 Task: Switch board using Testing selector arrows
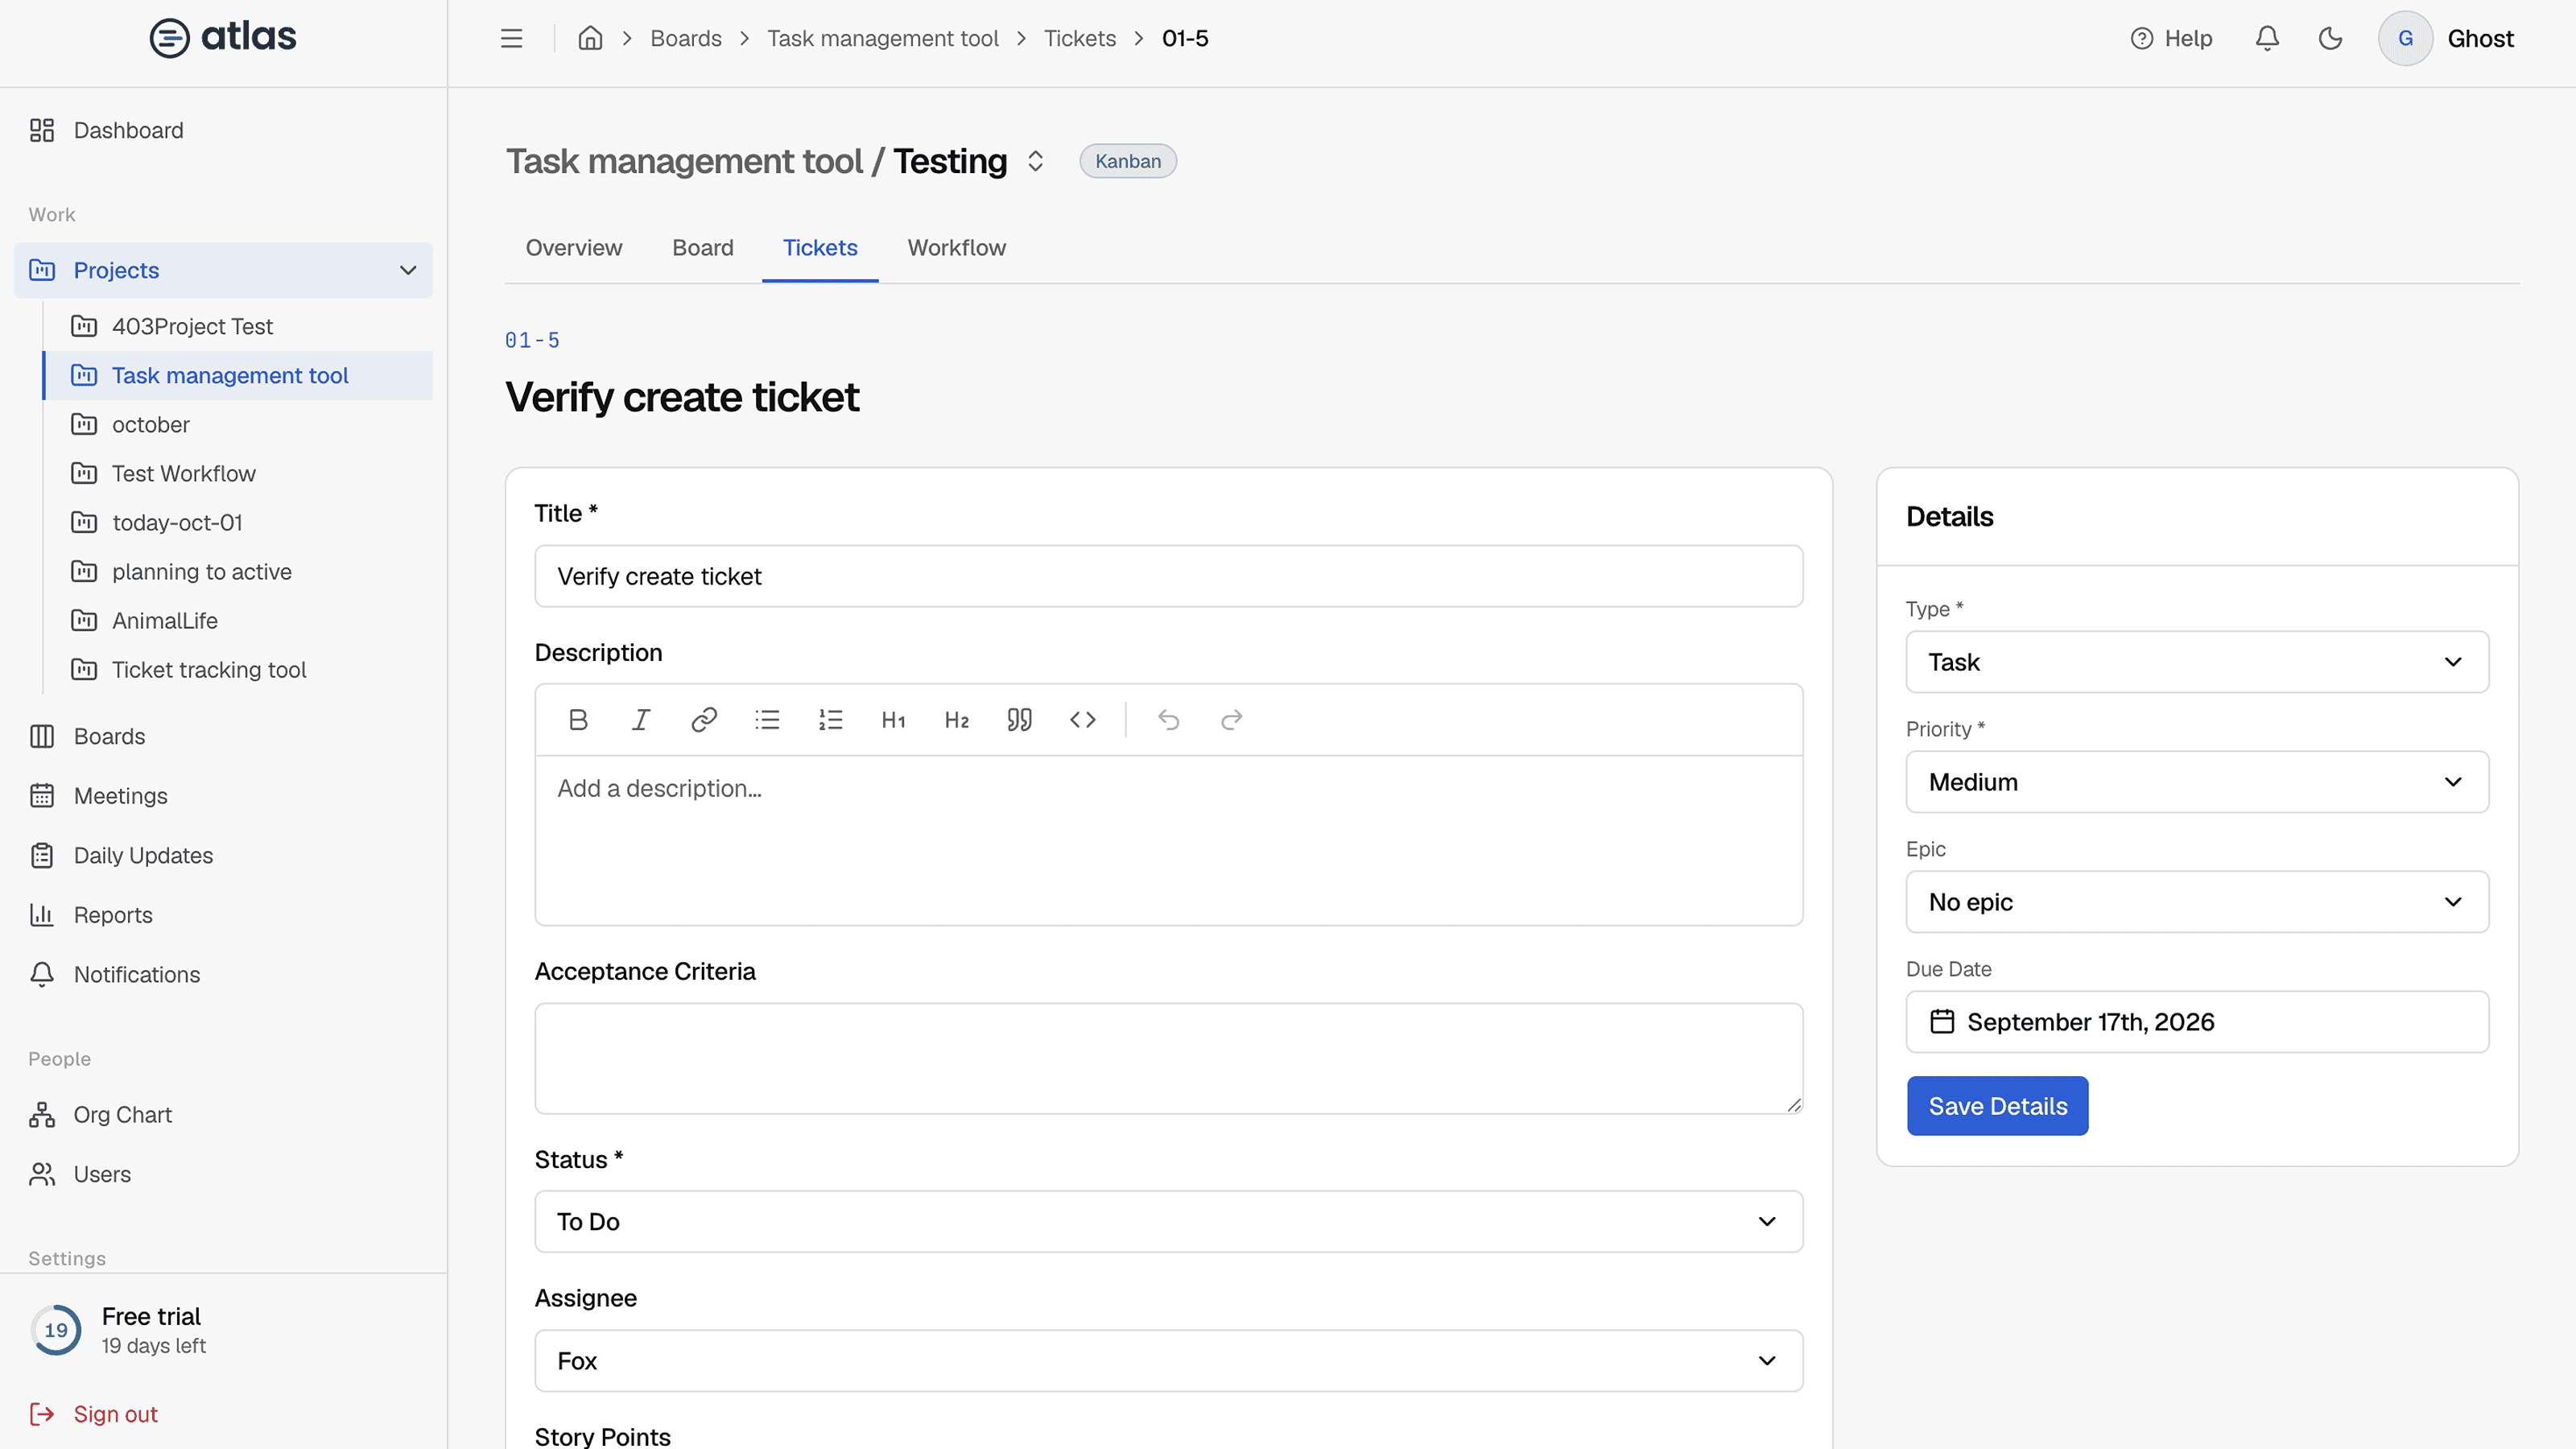click(1035, 161)
